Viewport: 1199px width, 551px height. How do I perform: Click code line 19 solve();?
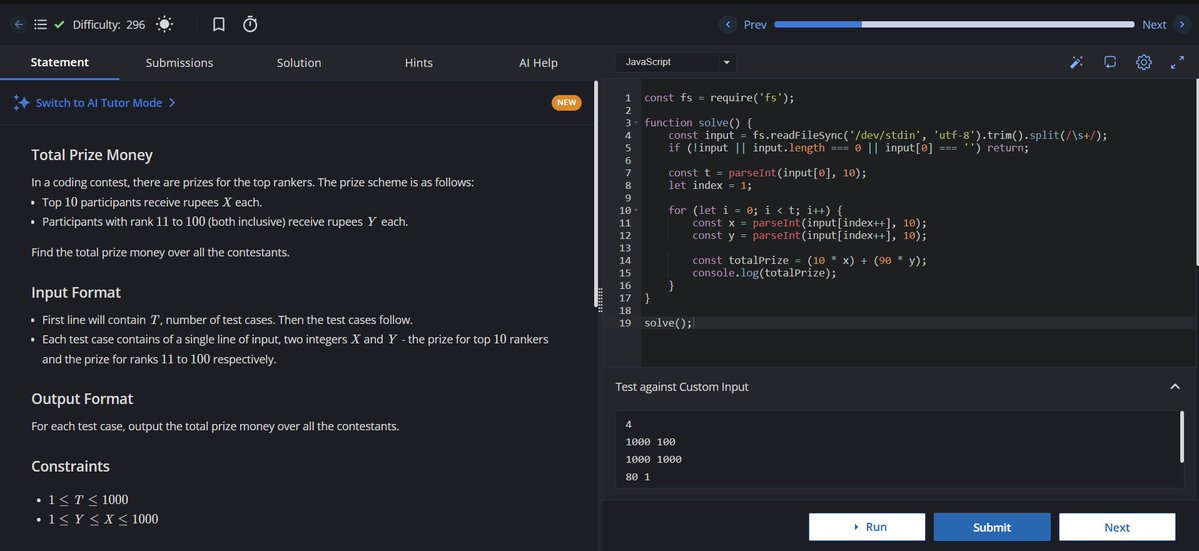[x=668, y=322]
